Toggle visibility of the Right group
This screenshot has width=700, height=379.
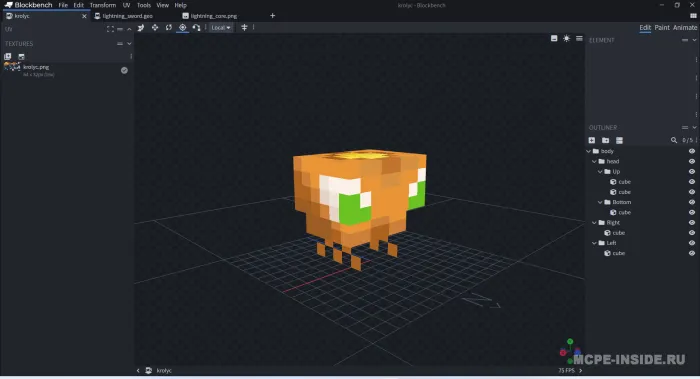692,223
